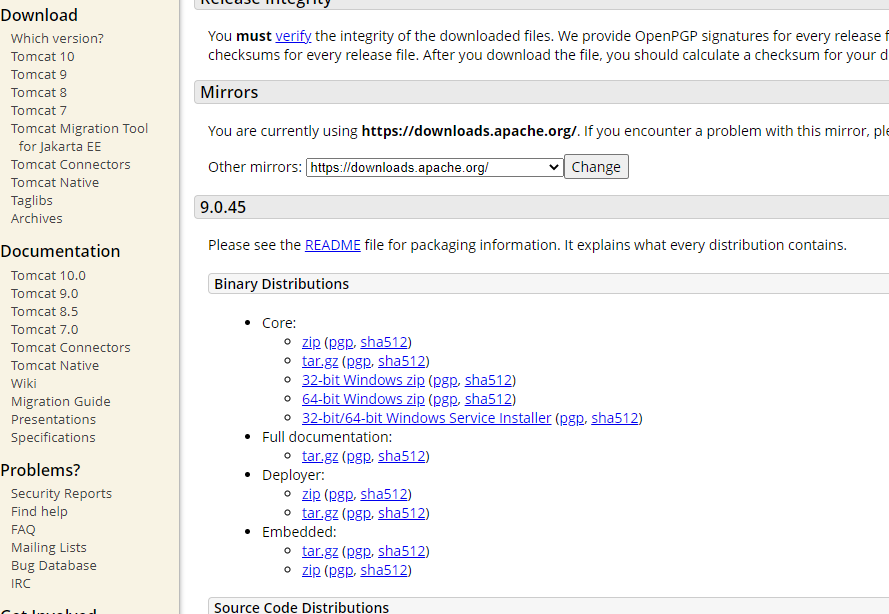The width and height of the screenshot is (889, 614).
Task: Open Tomcat Connectors under Documentation
Action: [70, 348]
